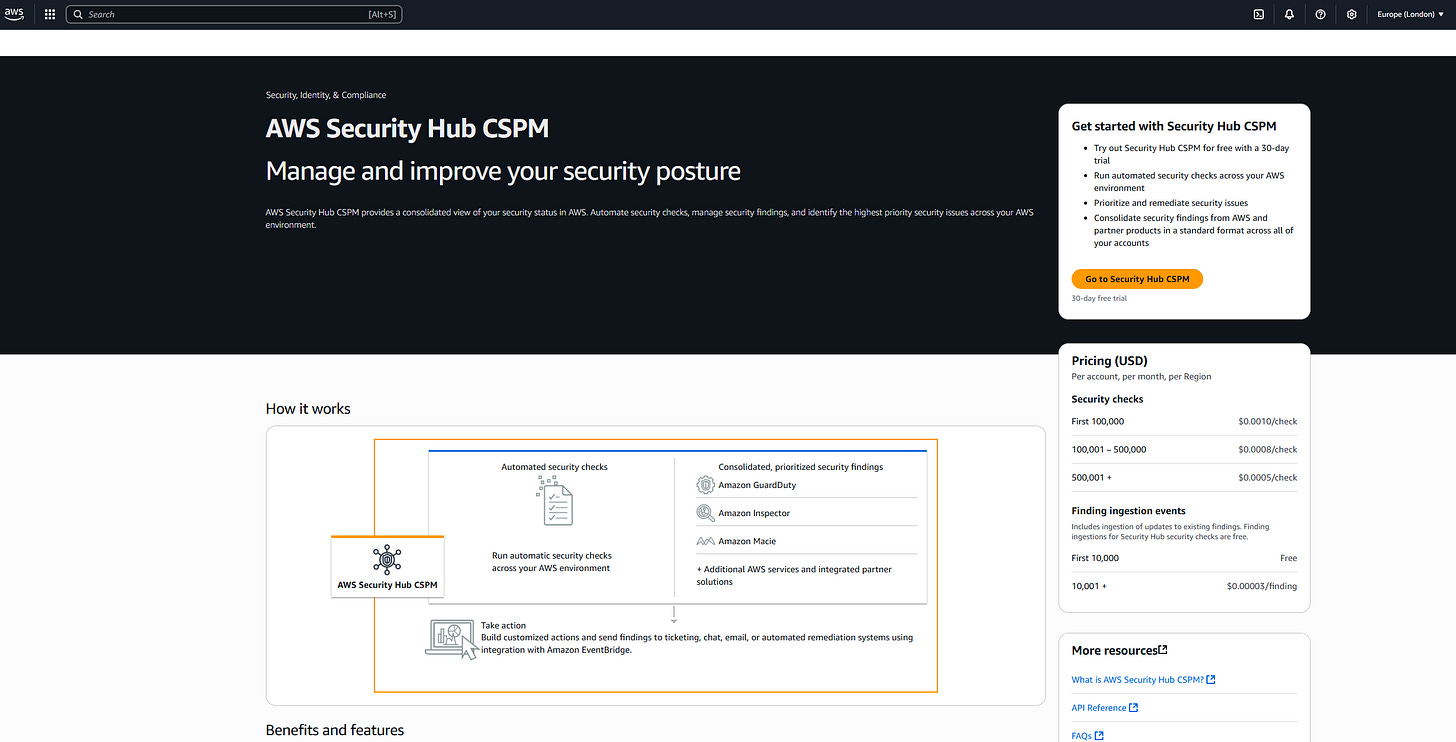
Task: Click the 30-day free trial caption
Action: coord(1099,298)
